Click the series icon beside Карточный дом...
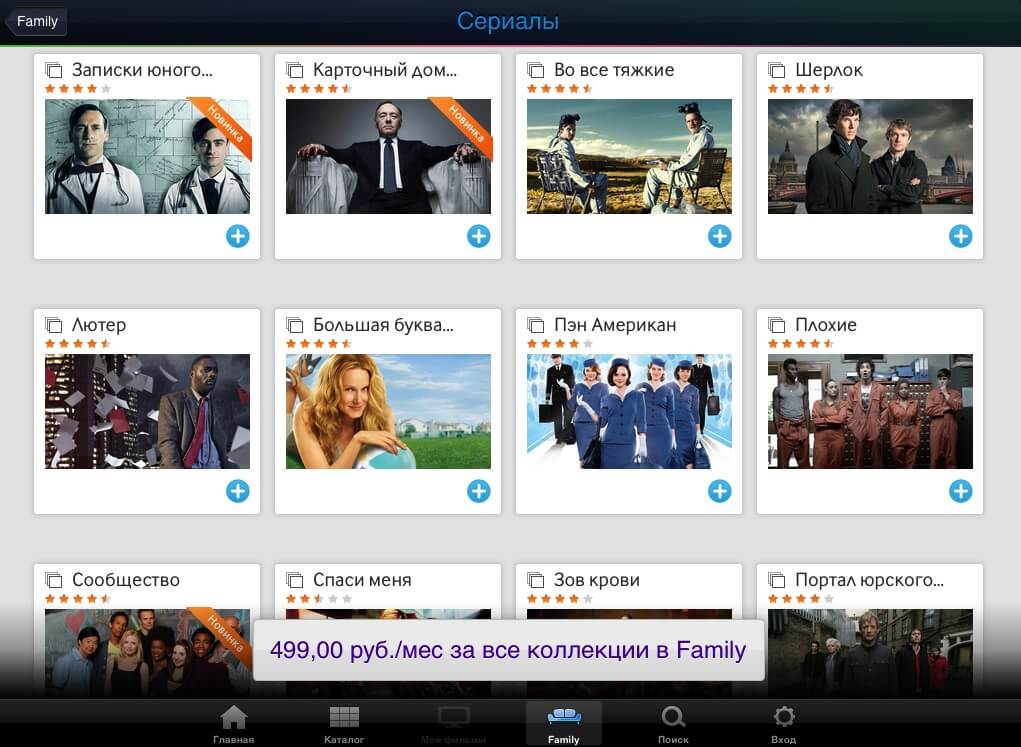 (294, 69)
